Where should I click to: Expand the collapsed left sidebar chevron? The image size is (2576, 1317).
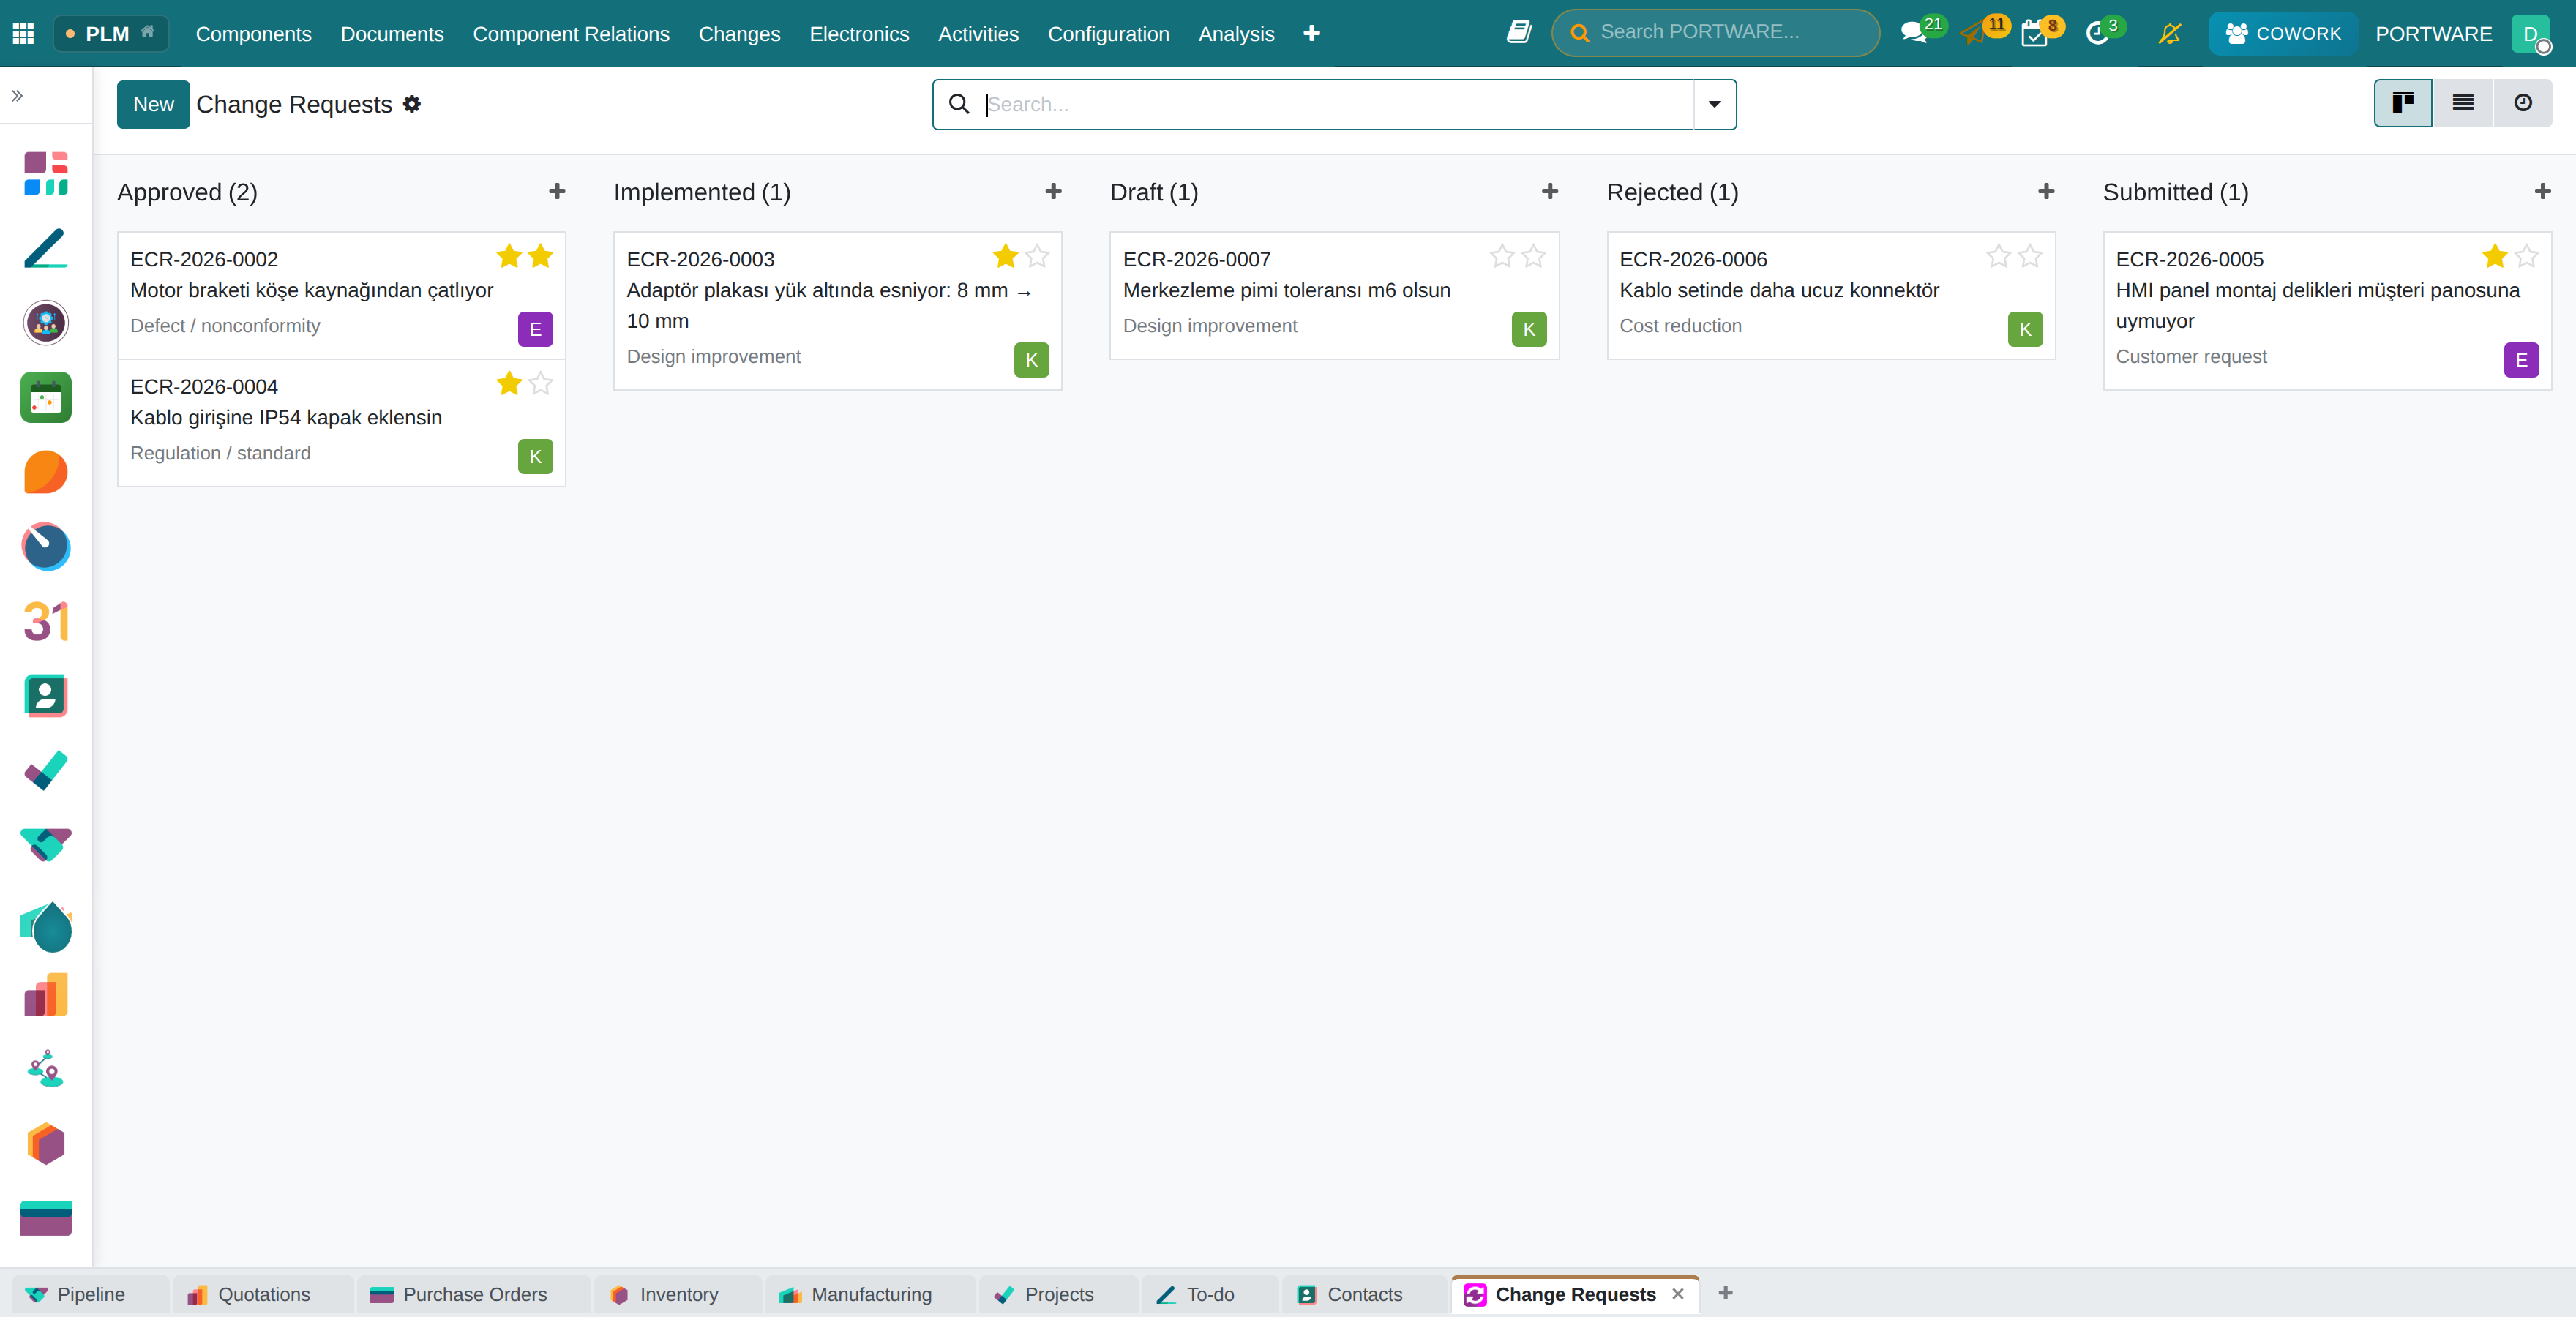click(17, 96)
